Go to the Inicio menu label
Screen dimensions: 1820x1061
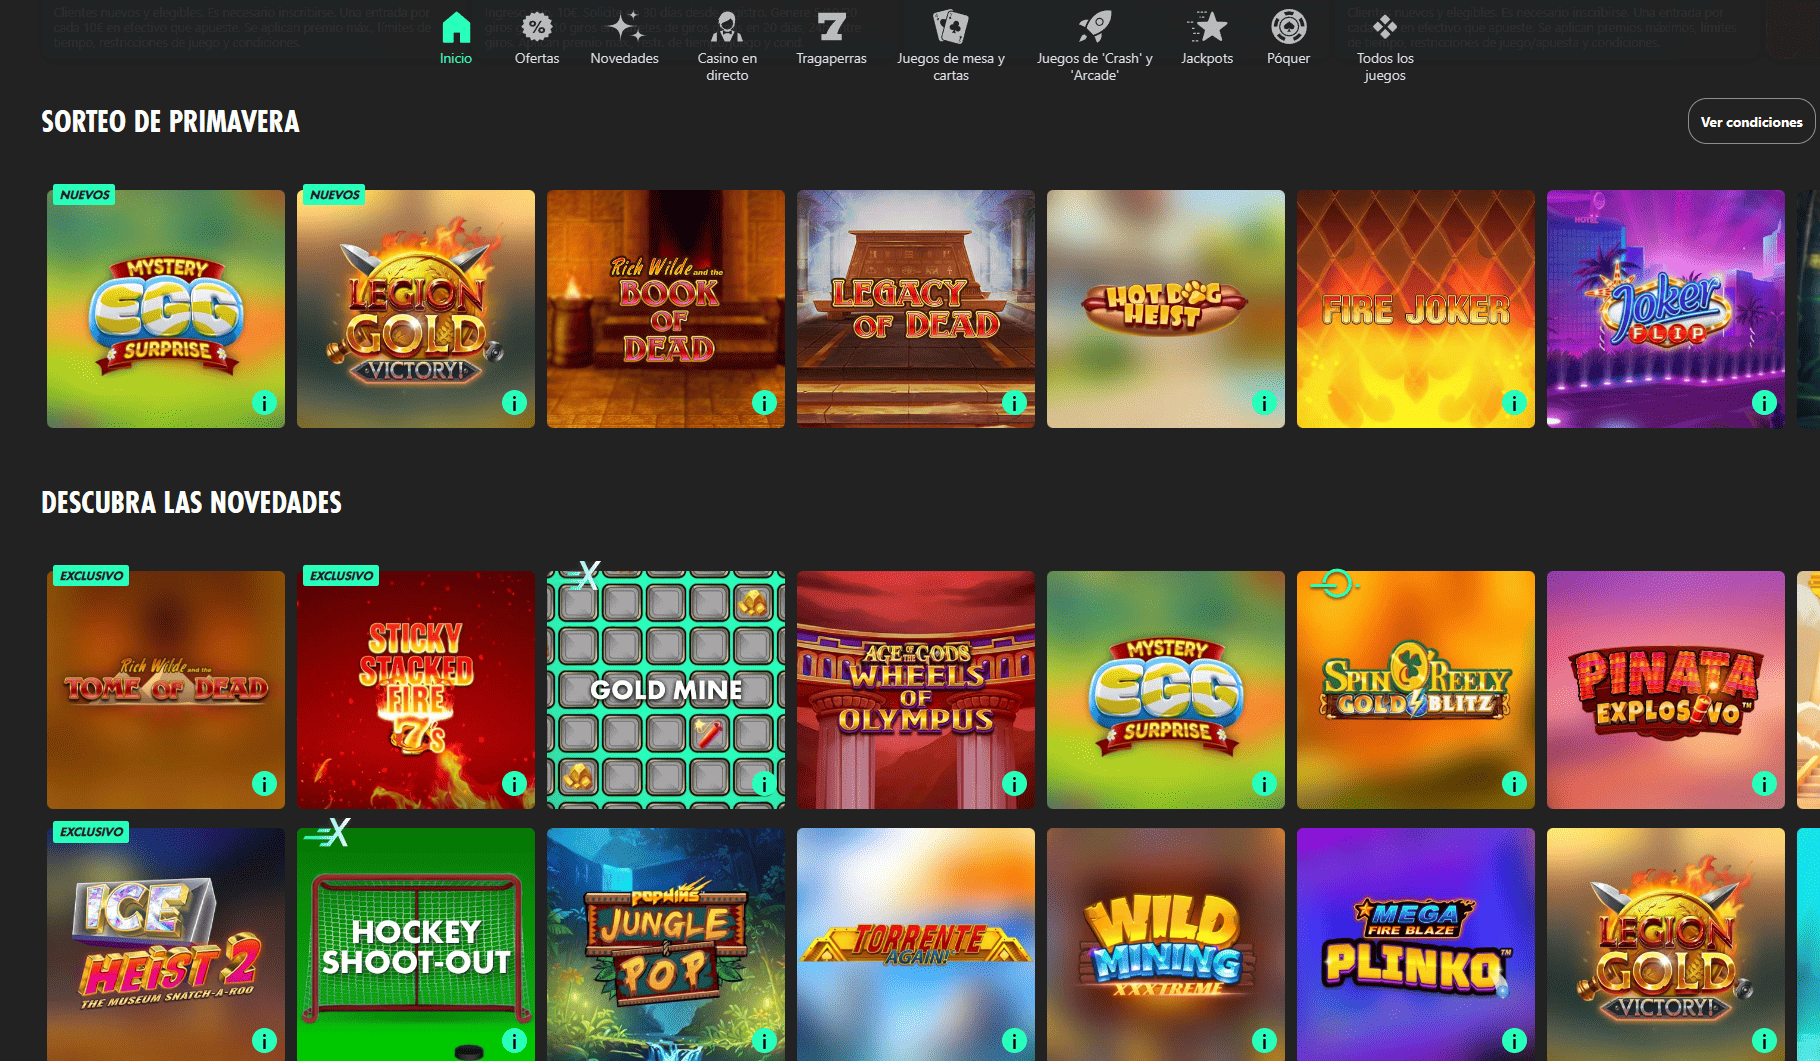[x=456, y=59]
